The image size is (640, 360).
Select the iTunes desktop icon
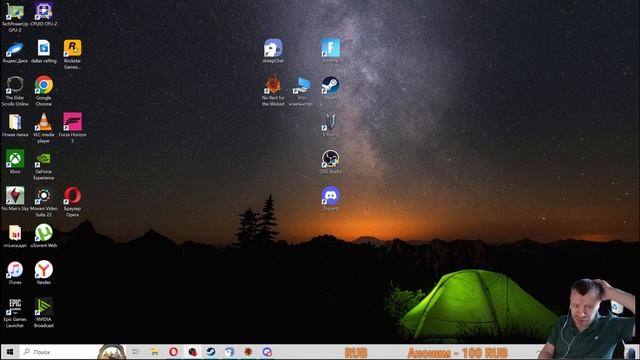pos(15,273)
